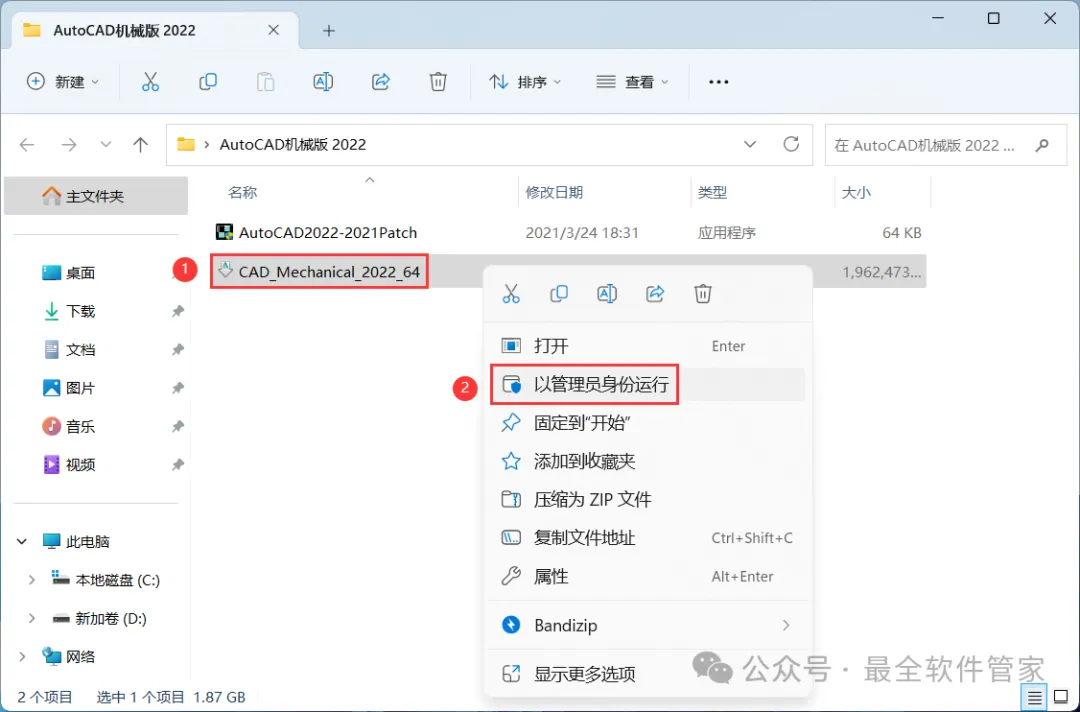The height and width of the screenshot is (712, 1080).
Task: Open the 查看 view dropdown
Action: click(x=632, y=82)
